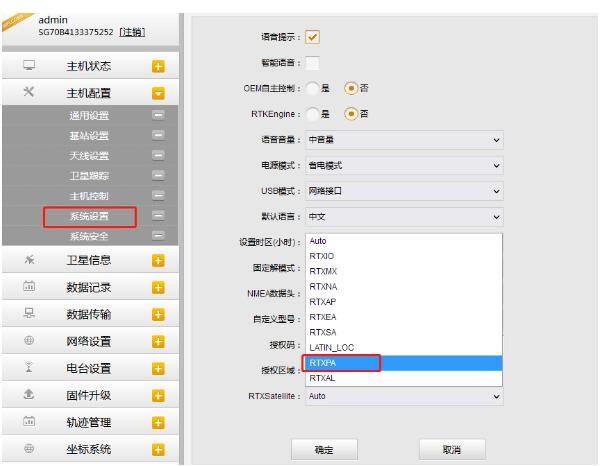This screenshot has width=601, height=466.
Task: Open the 卫星跟踪 submenu item
Action: coord(89,176)
